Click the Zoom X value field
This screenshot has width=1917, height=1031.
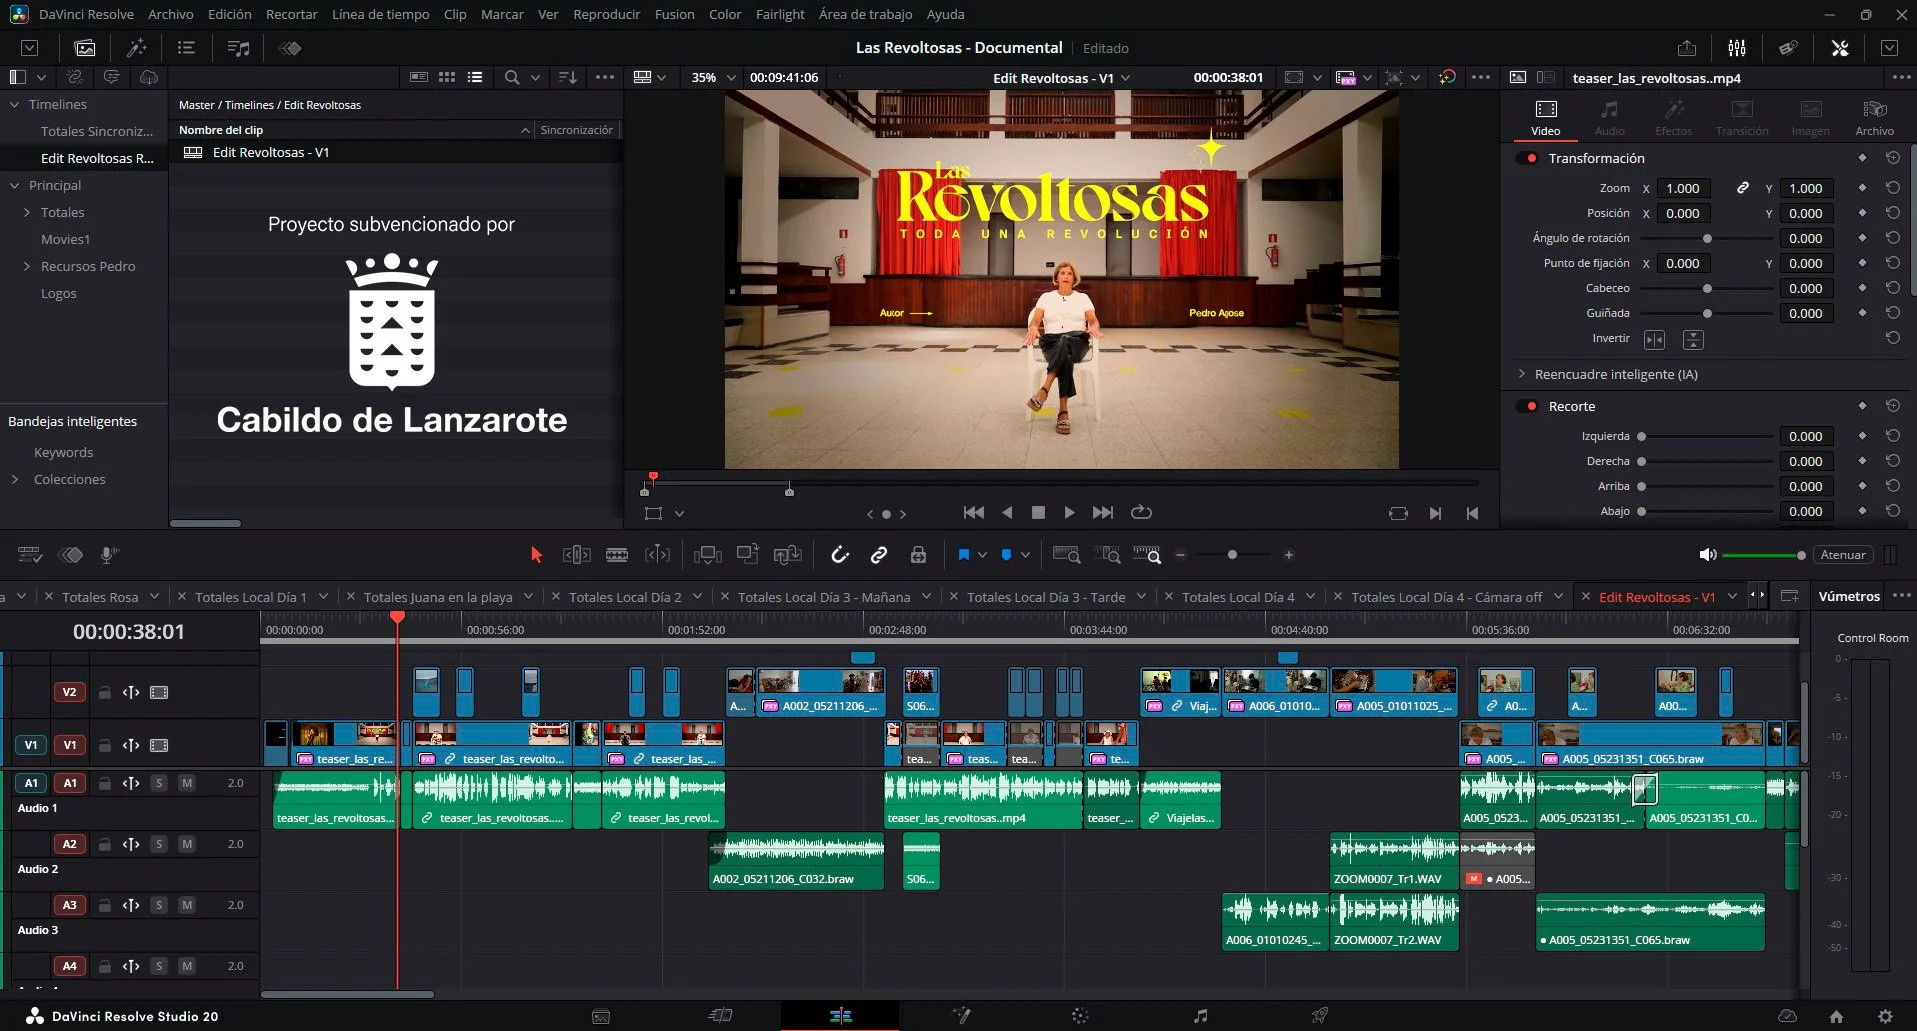1683,188
